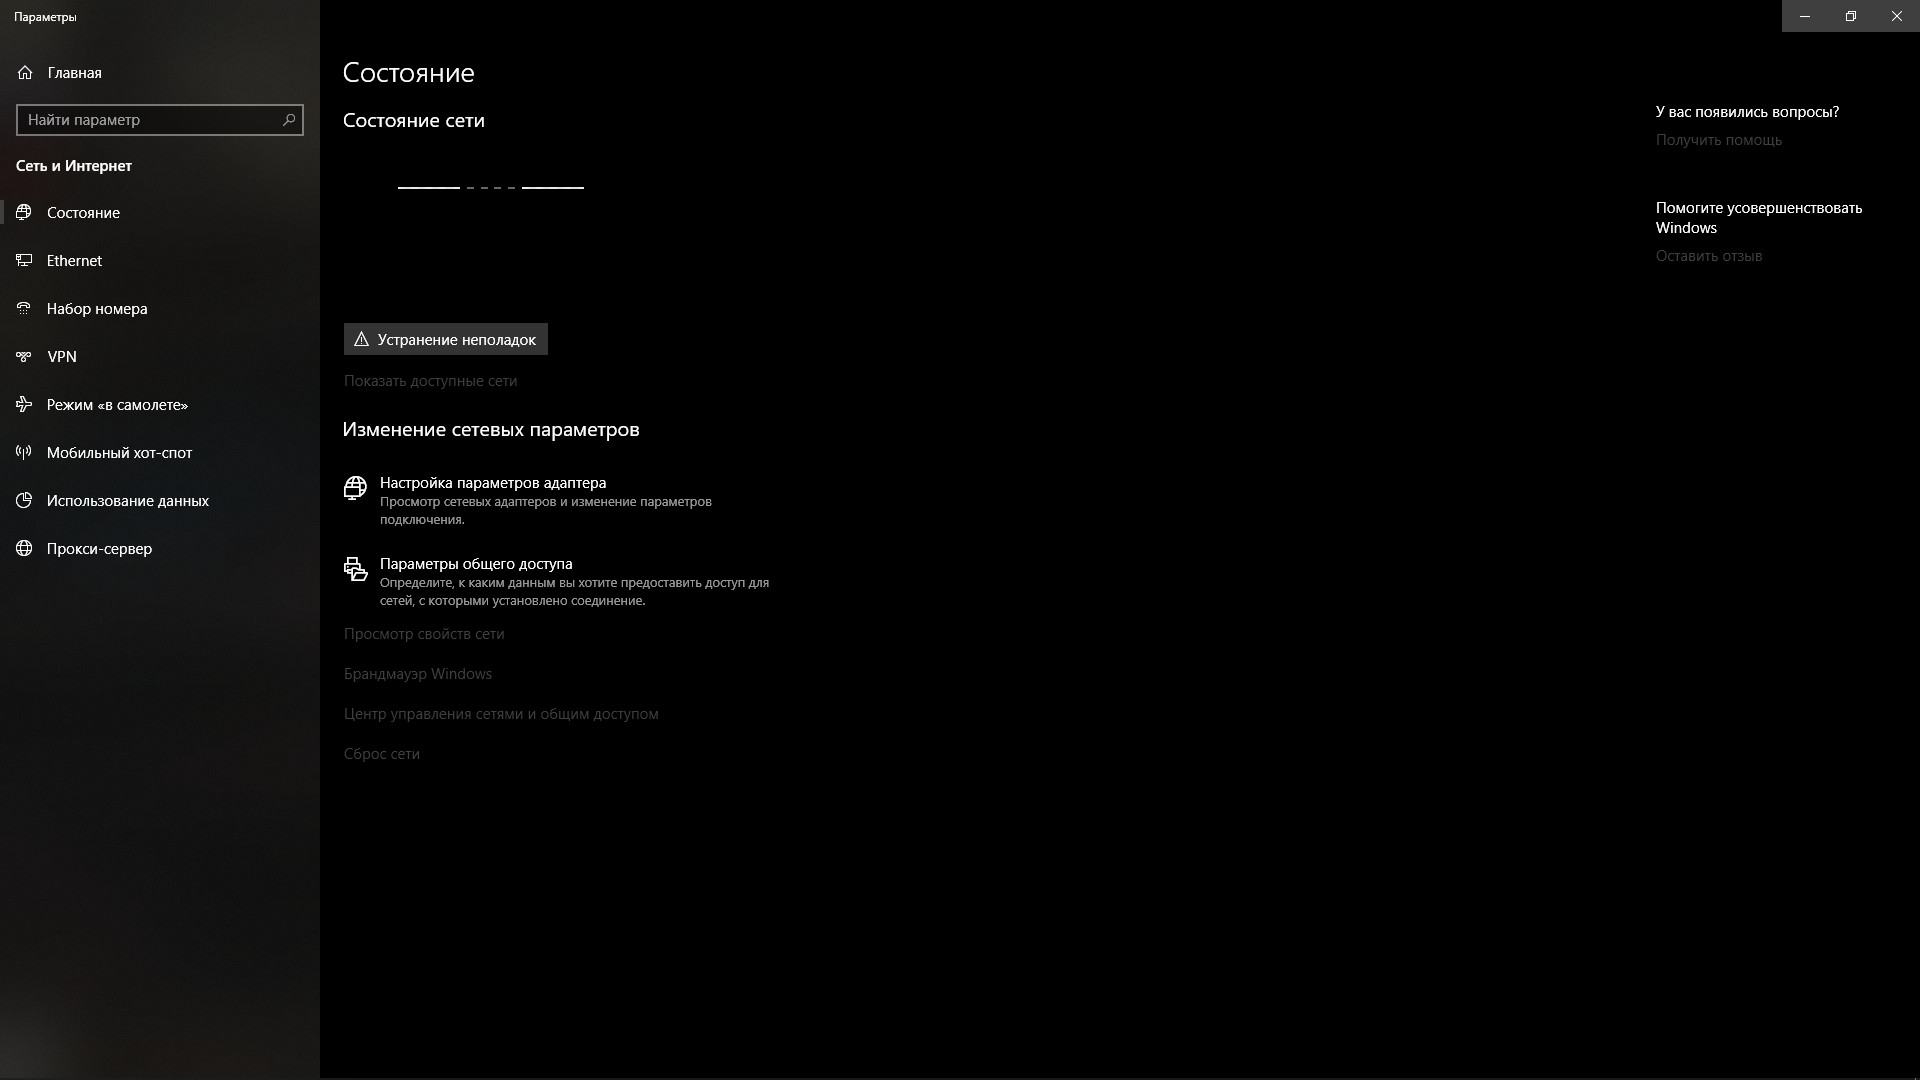Click the VPN sidebar icon
Image resolution: width=1920 pixels, height=1080 pixels.
[x=24, y=356]
